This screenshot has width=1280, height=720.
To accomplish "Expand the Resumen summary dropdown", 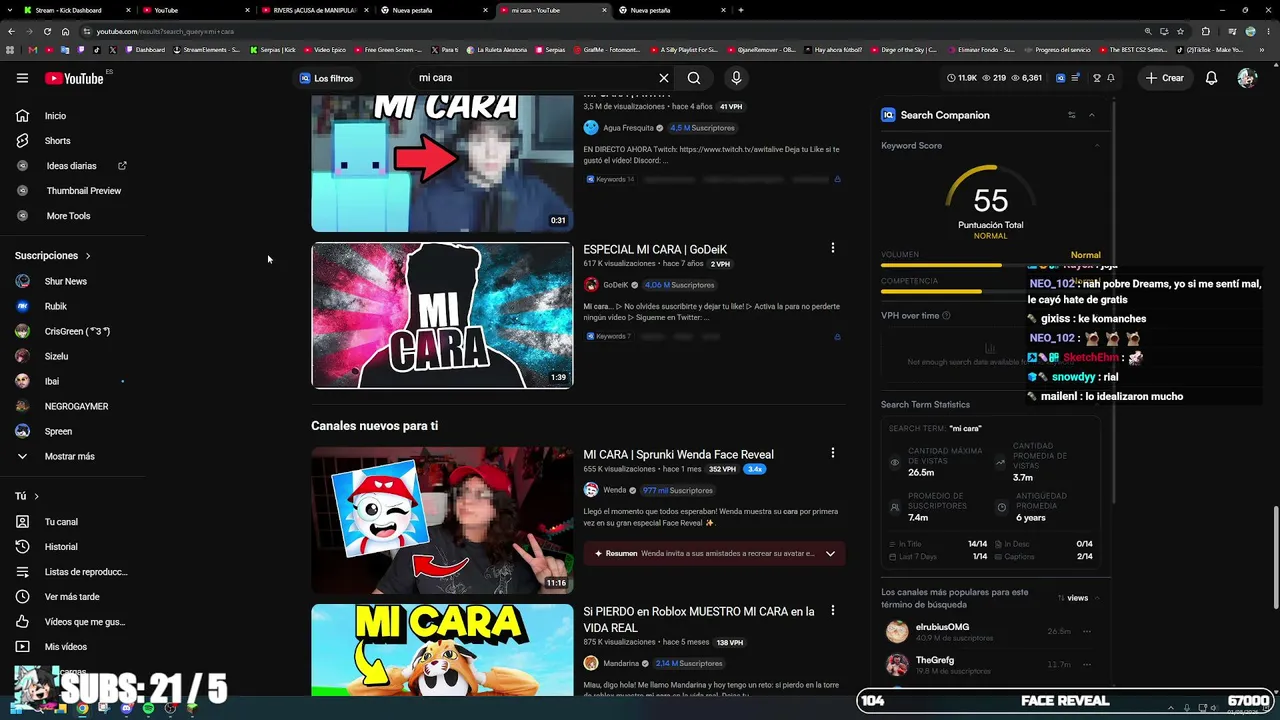I will pyautogui.click(x=830, y=553).
